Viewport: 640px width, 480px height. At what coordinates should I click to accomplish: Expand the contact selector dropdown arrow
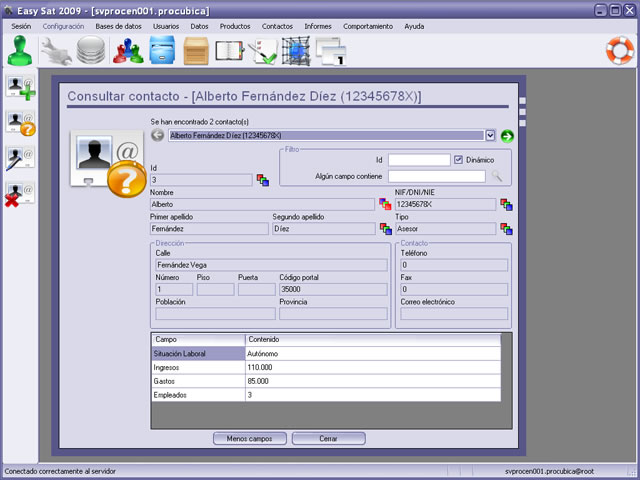[x=490, y=136]
